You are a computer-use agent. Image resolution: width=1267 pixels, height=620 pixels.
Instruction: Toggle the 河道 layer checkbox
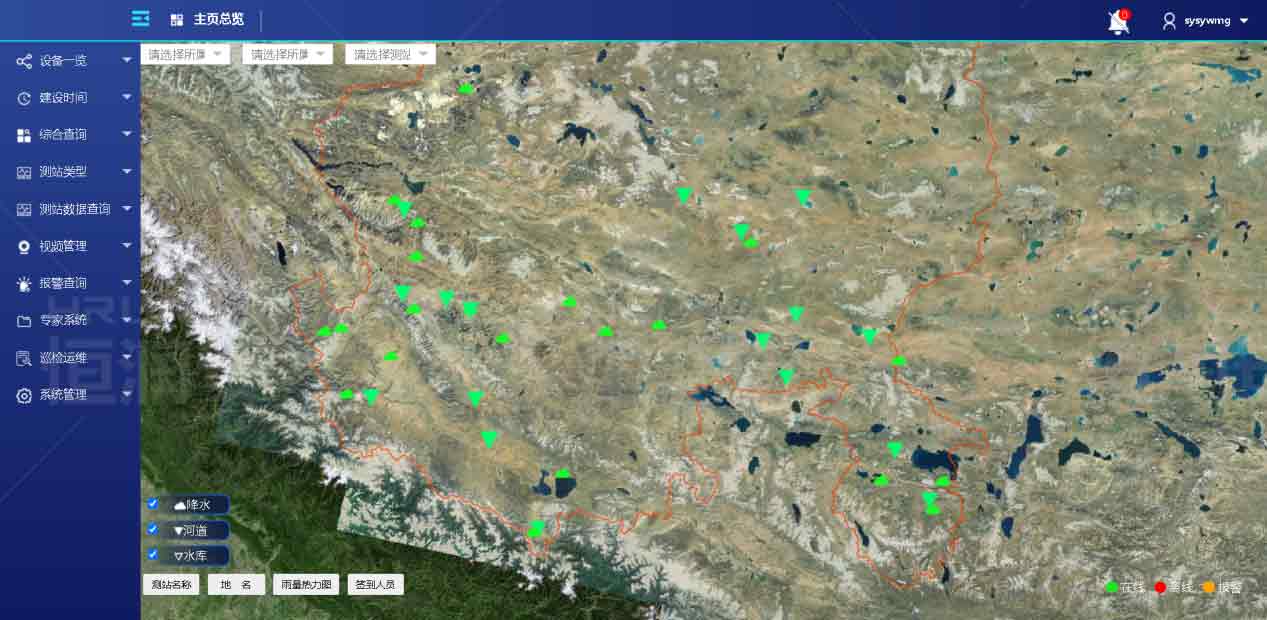153,529
